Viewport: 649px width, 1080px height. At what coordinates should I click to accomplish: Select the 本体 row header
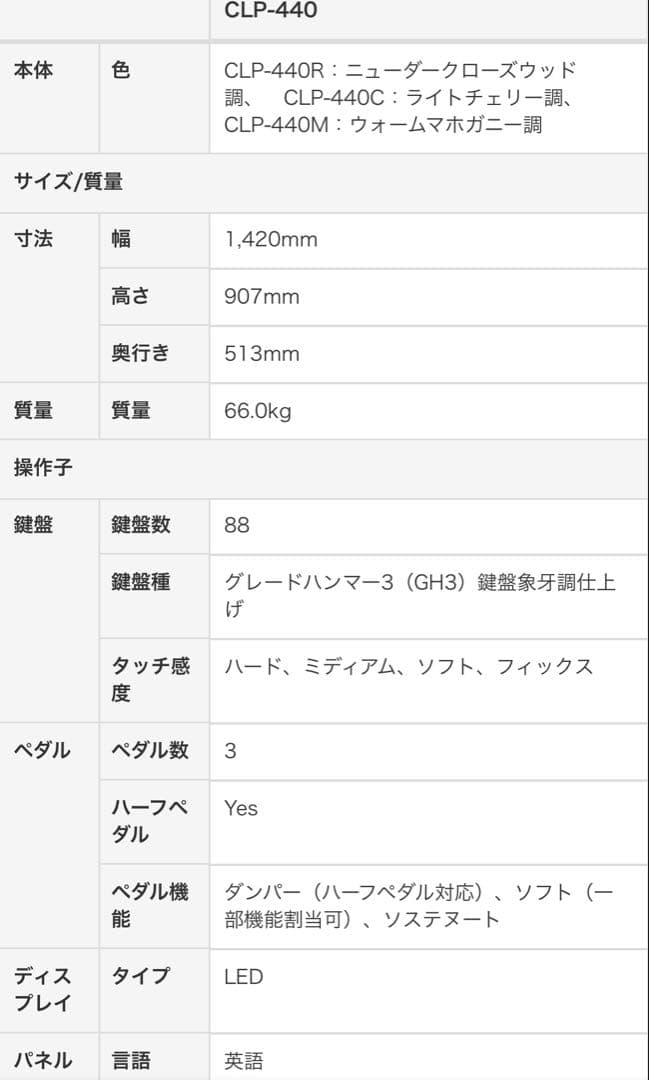33,71
